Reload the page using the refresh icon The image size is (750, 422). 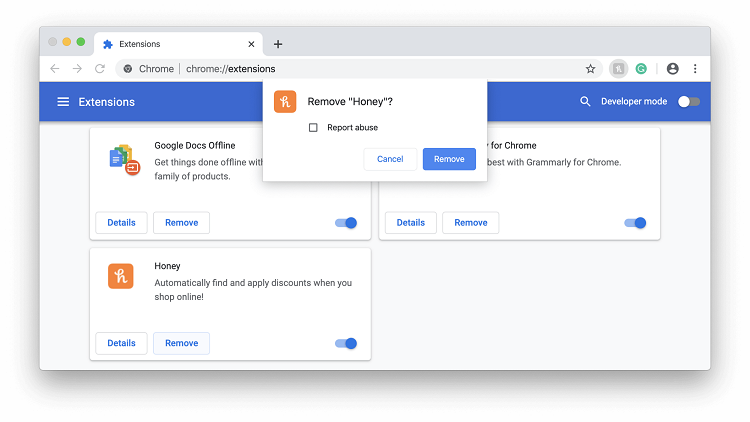pyautogui.click(x=100, y=69)
